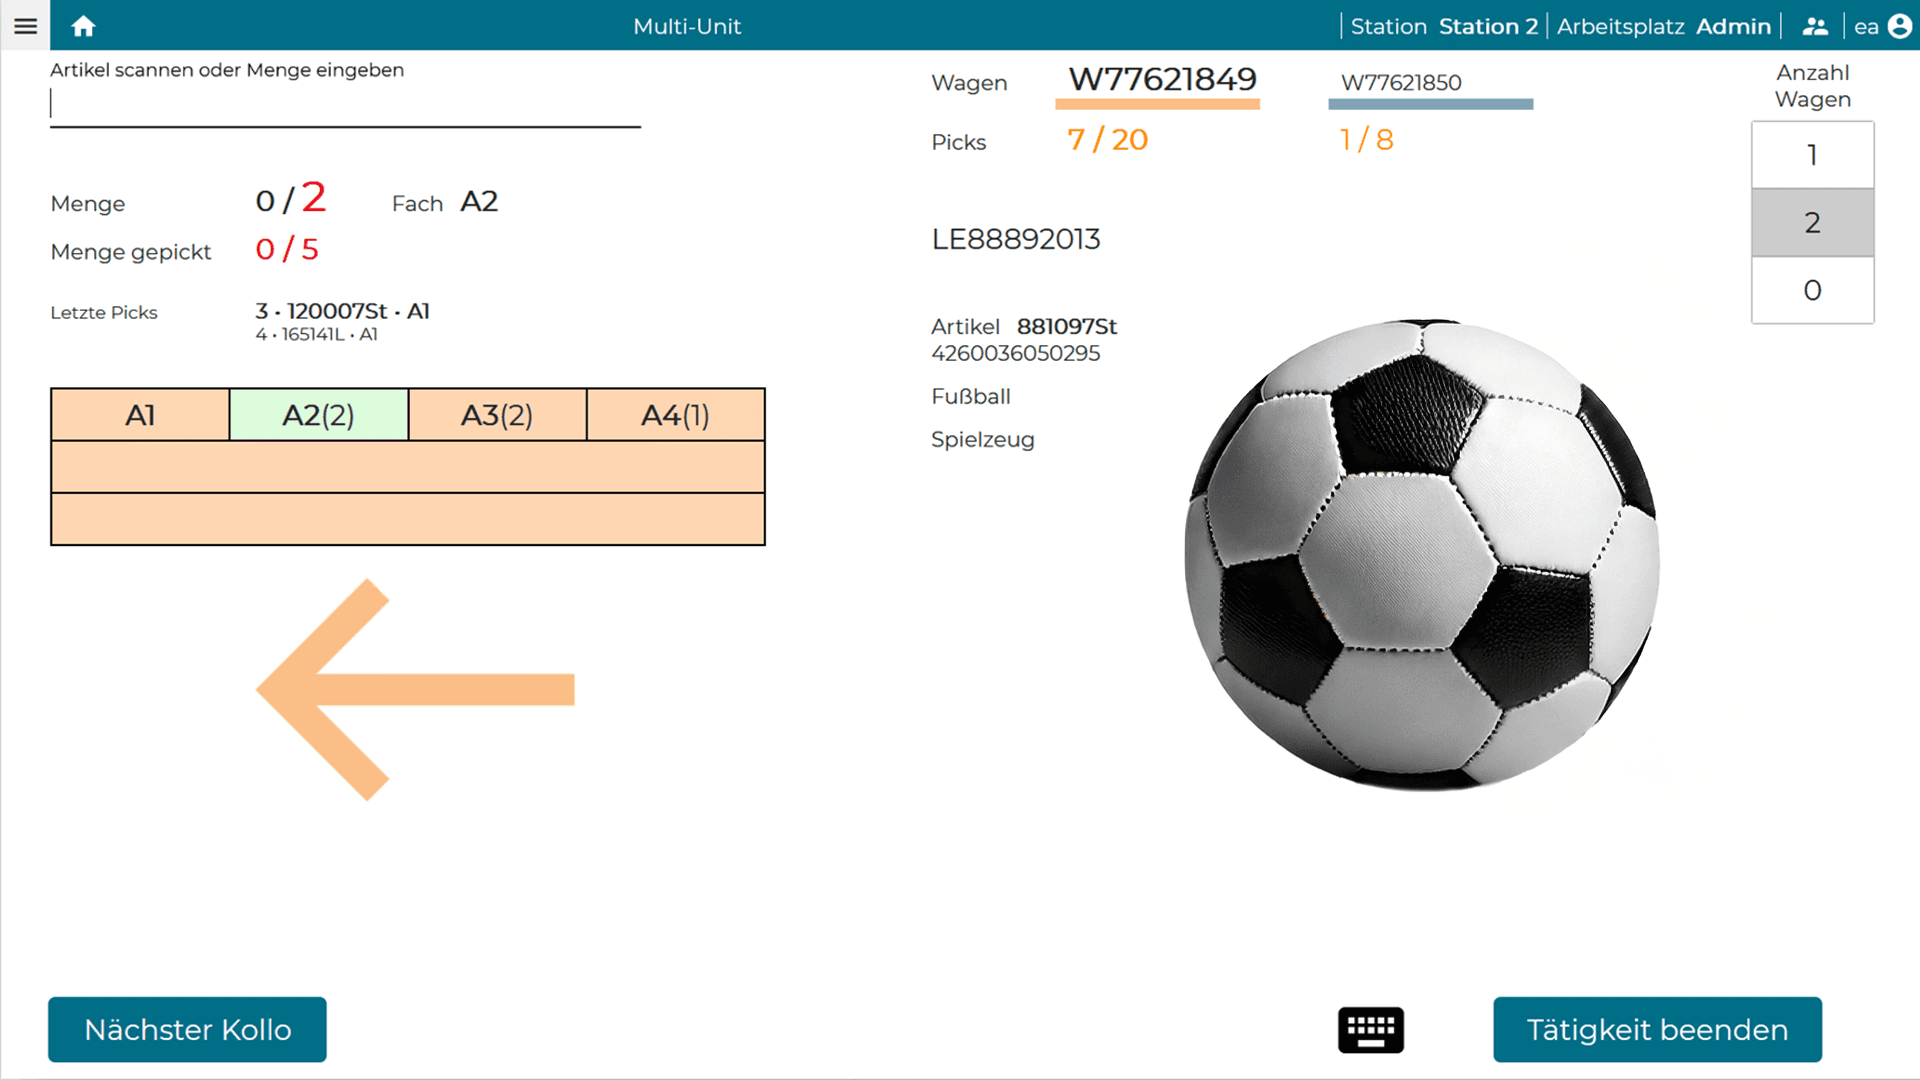Click the picks count '7 / 20'
Screen dimensions: 1920x1080
tap(1107, 140)
